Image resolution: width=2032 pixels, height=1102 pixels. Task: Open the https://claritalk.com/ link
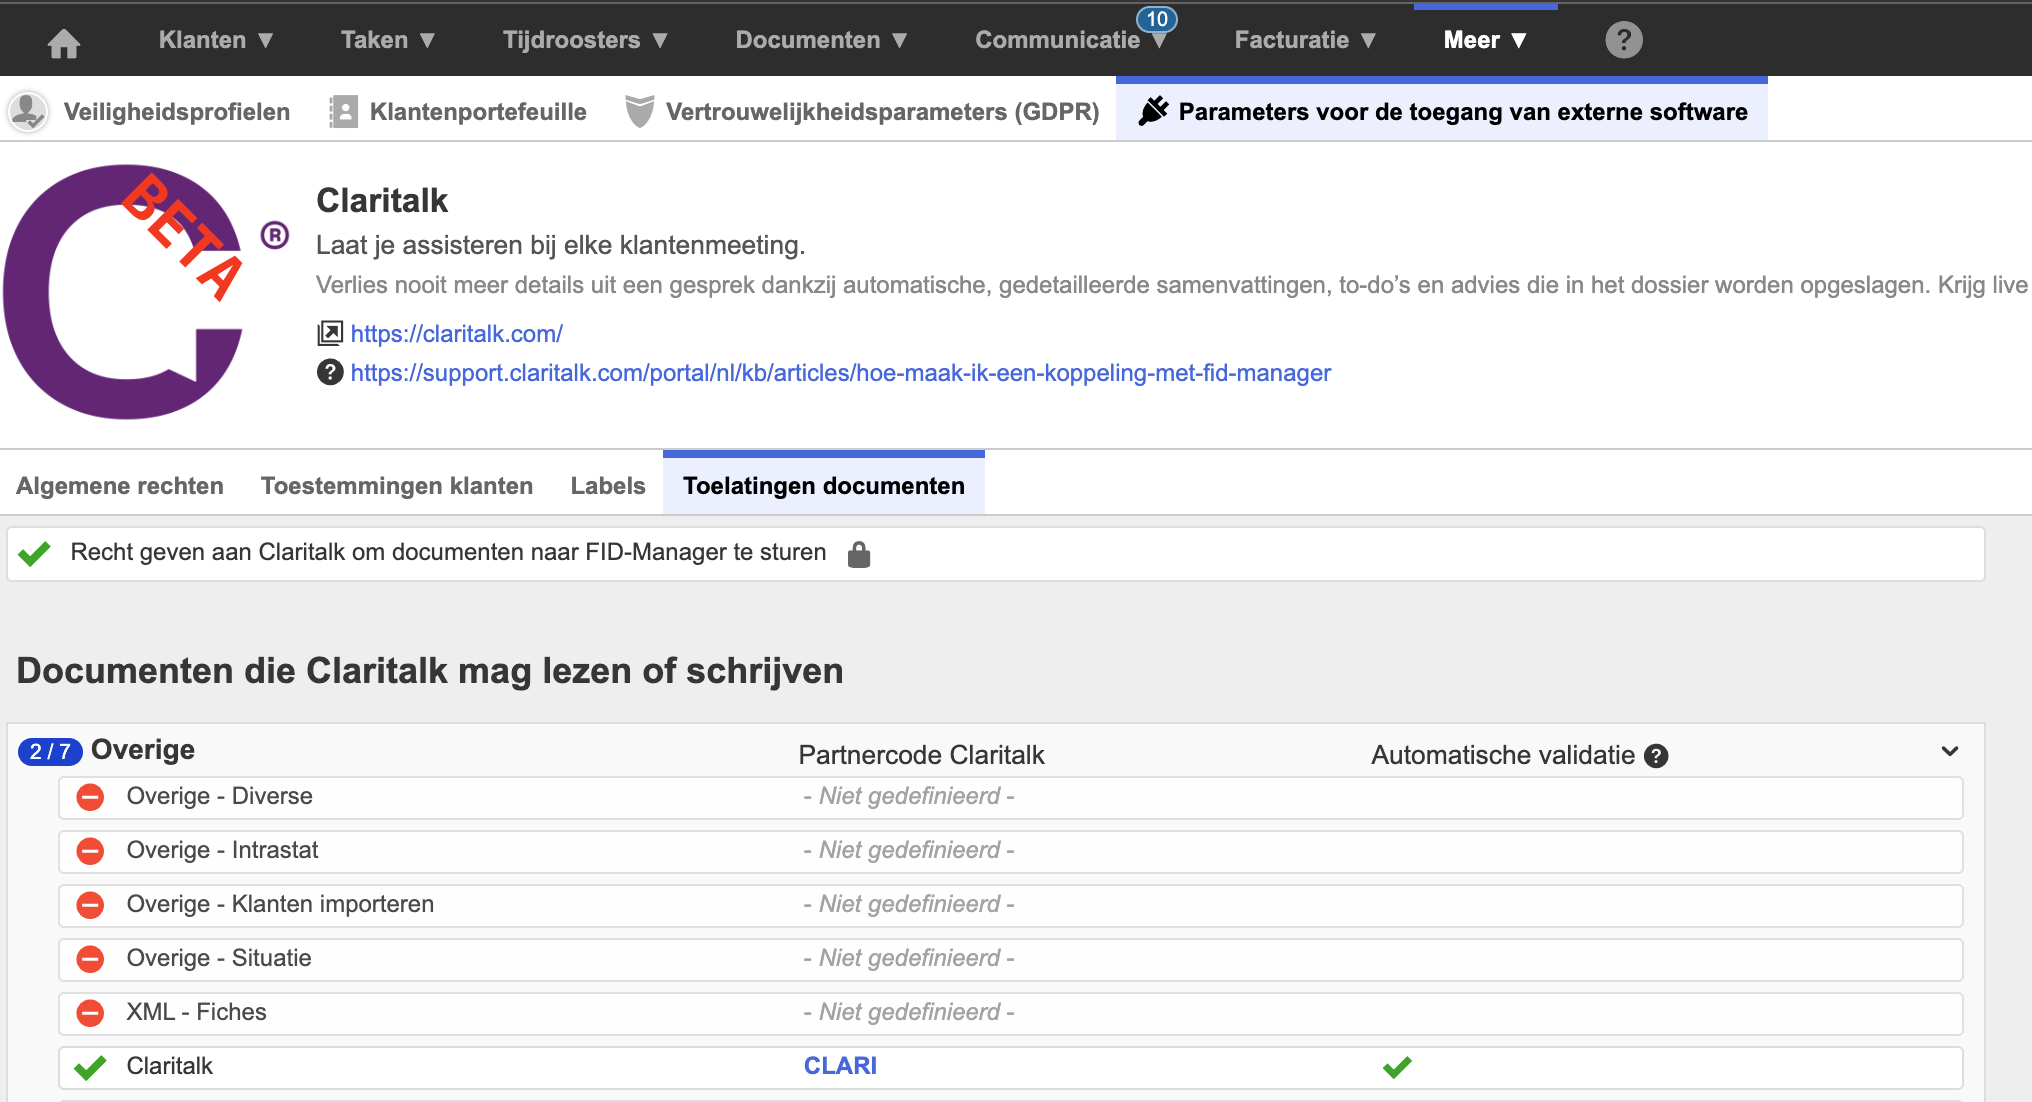(x=456, y=334)
